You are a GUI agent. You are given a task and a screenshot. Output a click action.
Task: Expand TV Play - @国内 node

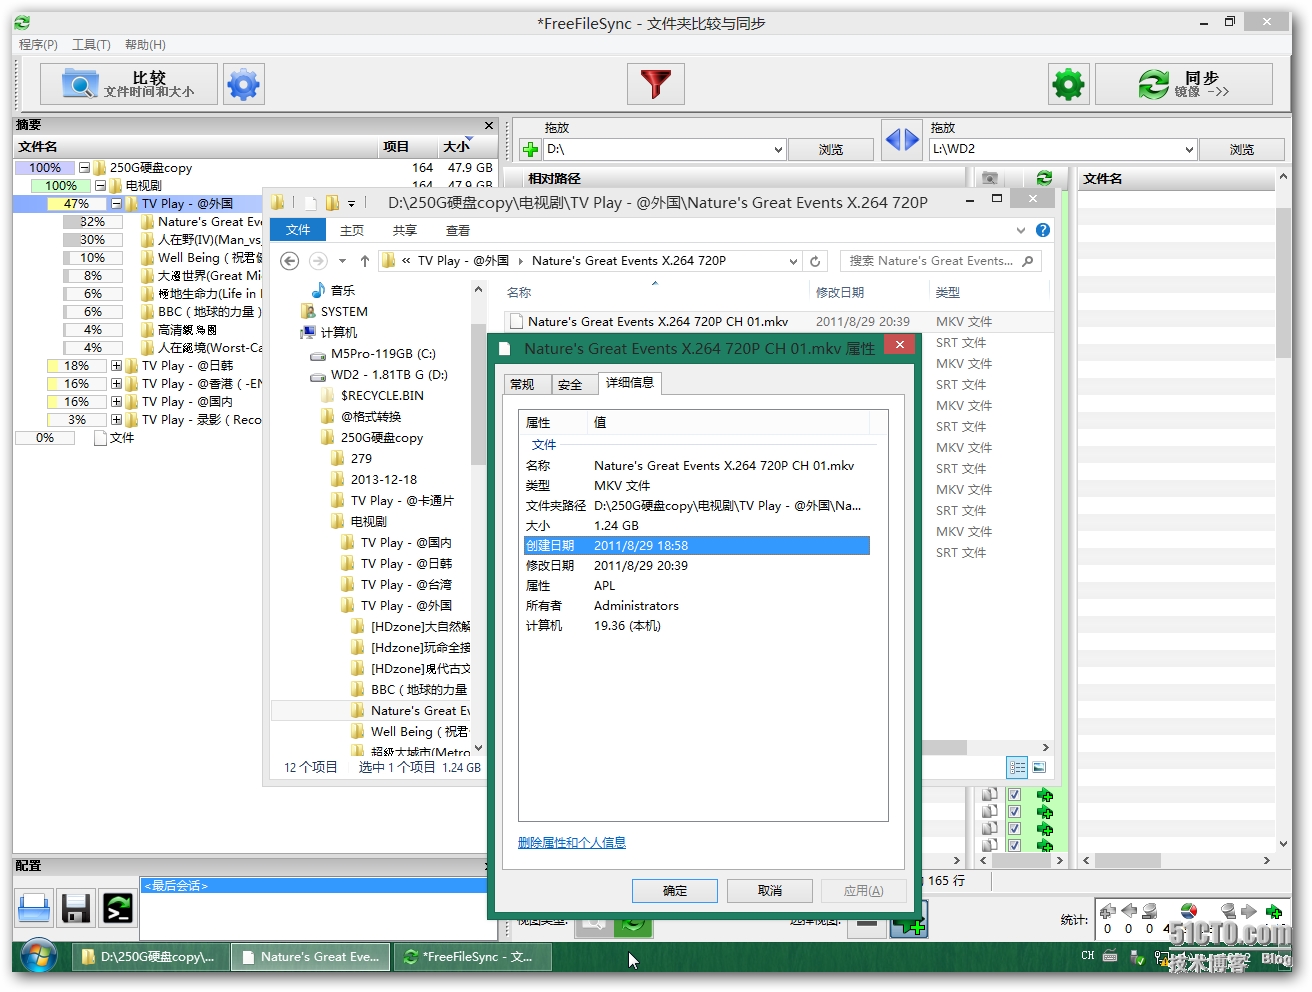(116, 402)
